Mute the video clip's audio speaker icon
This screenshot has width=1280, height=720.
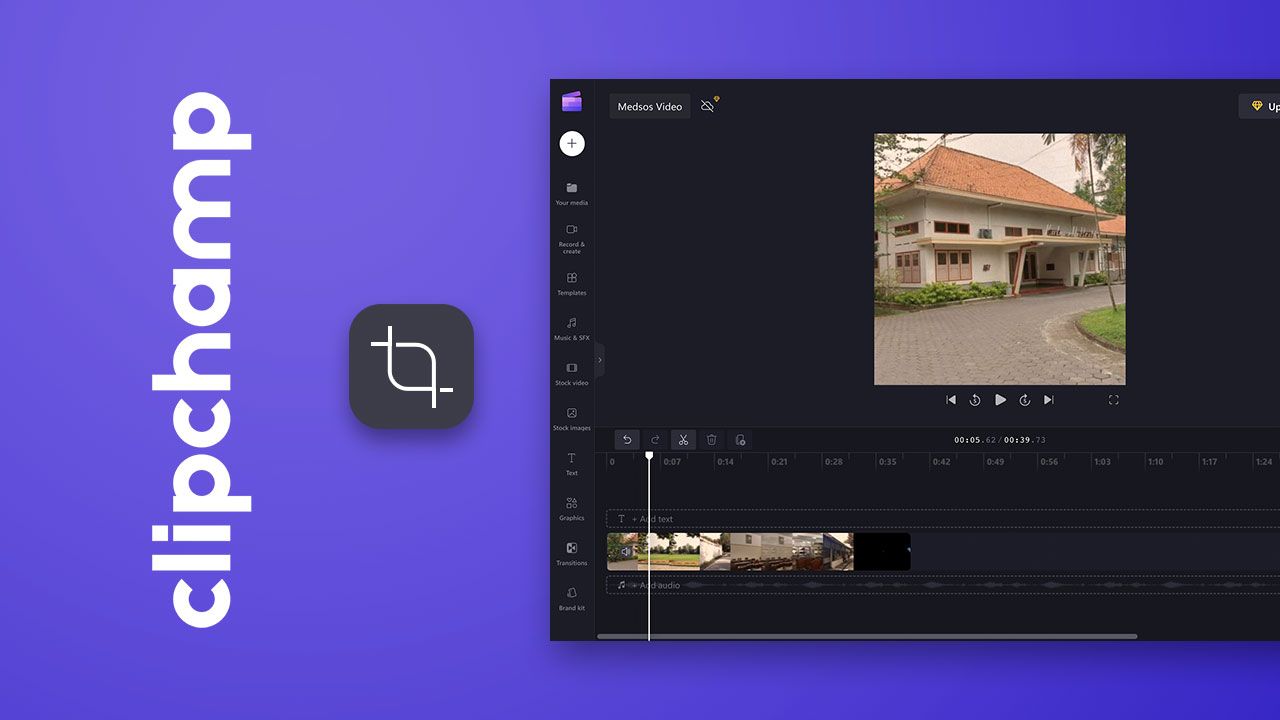[x=626, y=551]
